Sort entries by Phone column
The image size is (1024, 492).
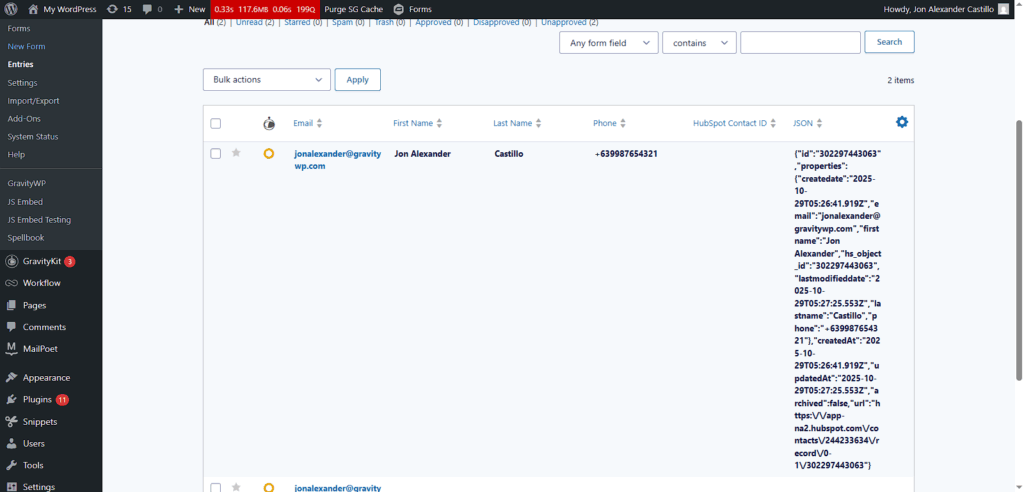[x=609, y=123]
